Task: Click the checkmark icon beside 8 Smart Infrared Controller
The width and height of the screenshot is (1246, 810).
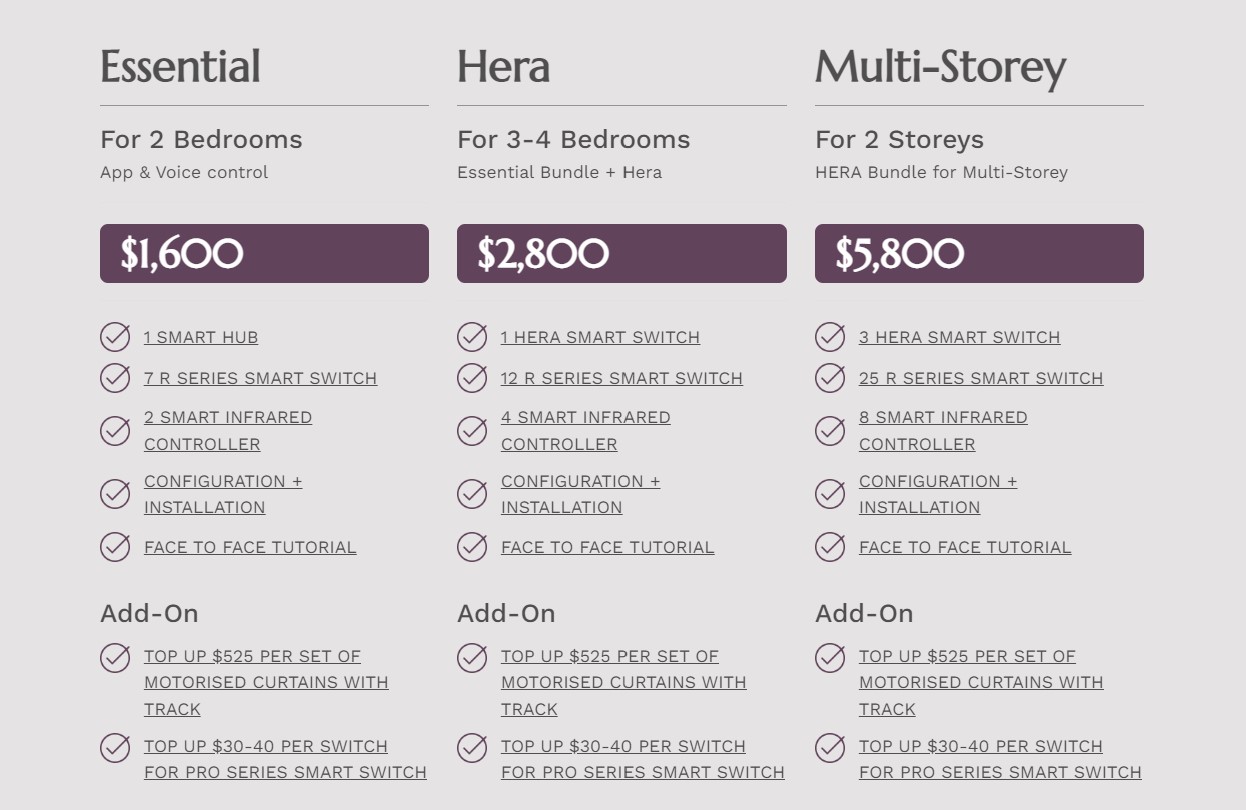Action: coord(830,430)
